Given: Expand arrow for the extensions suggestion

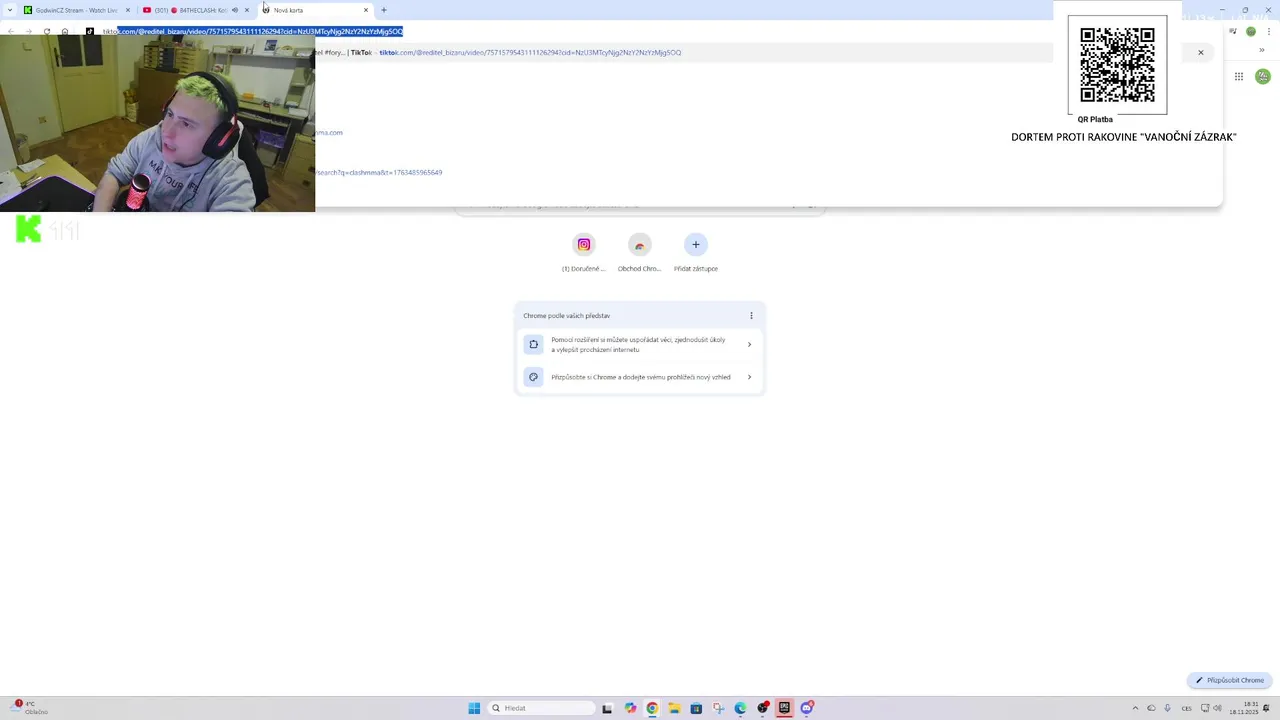Looking at the screenshot, I should click(x=749, y=344).
